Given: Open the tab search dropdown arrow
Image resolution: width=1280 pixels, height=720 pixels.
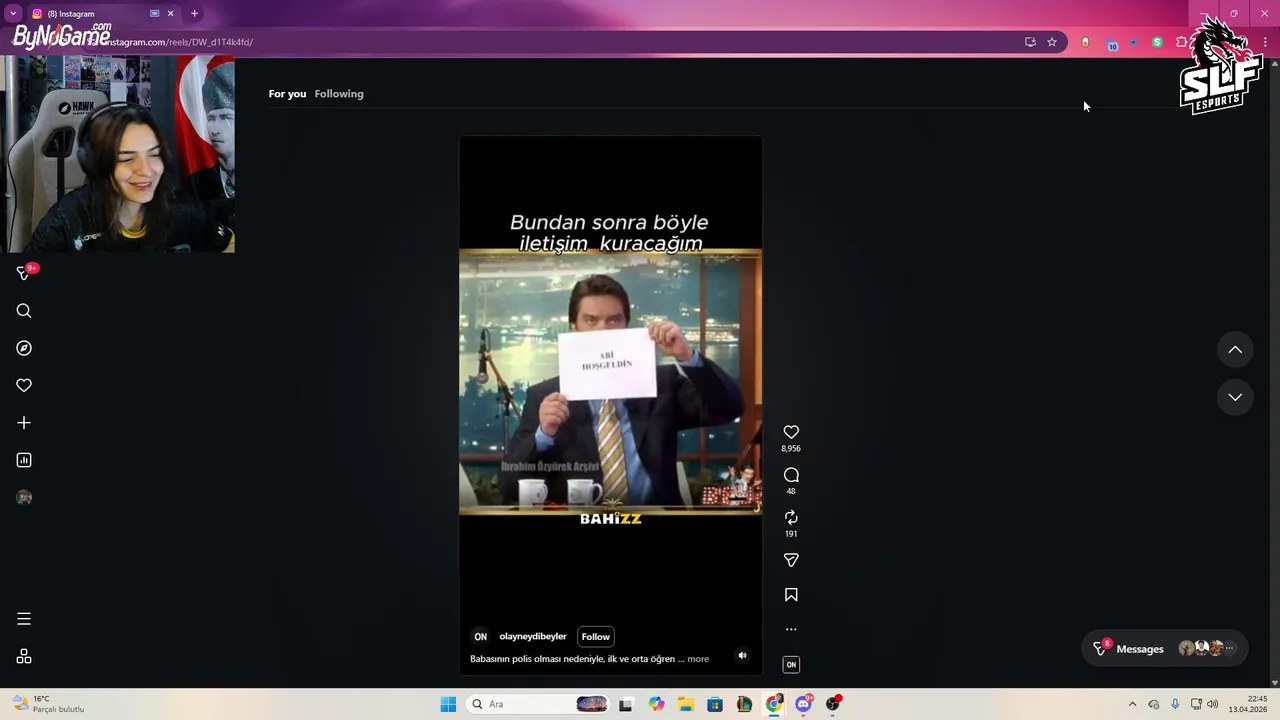Looking at the screenshot, I should point(13,14).
